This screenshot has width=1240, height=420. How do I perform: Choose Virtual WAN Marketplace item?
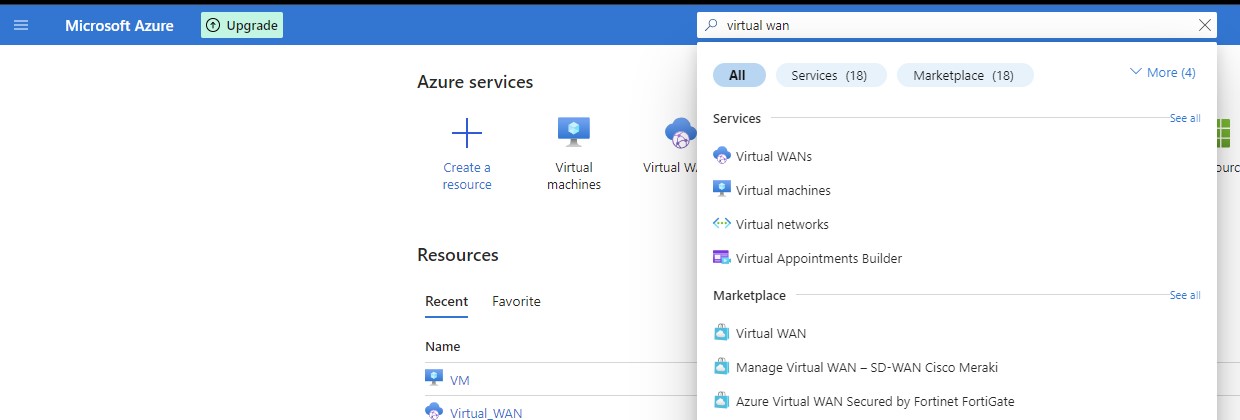coord(770,333)
